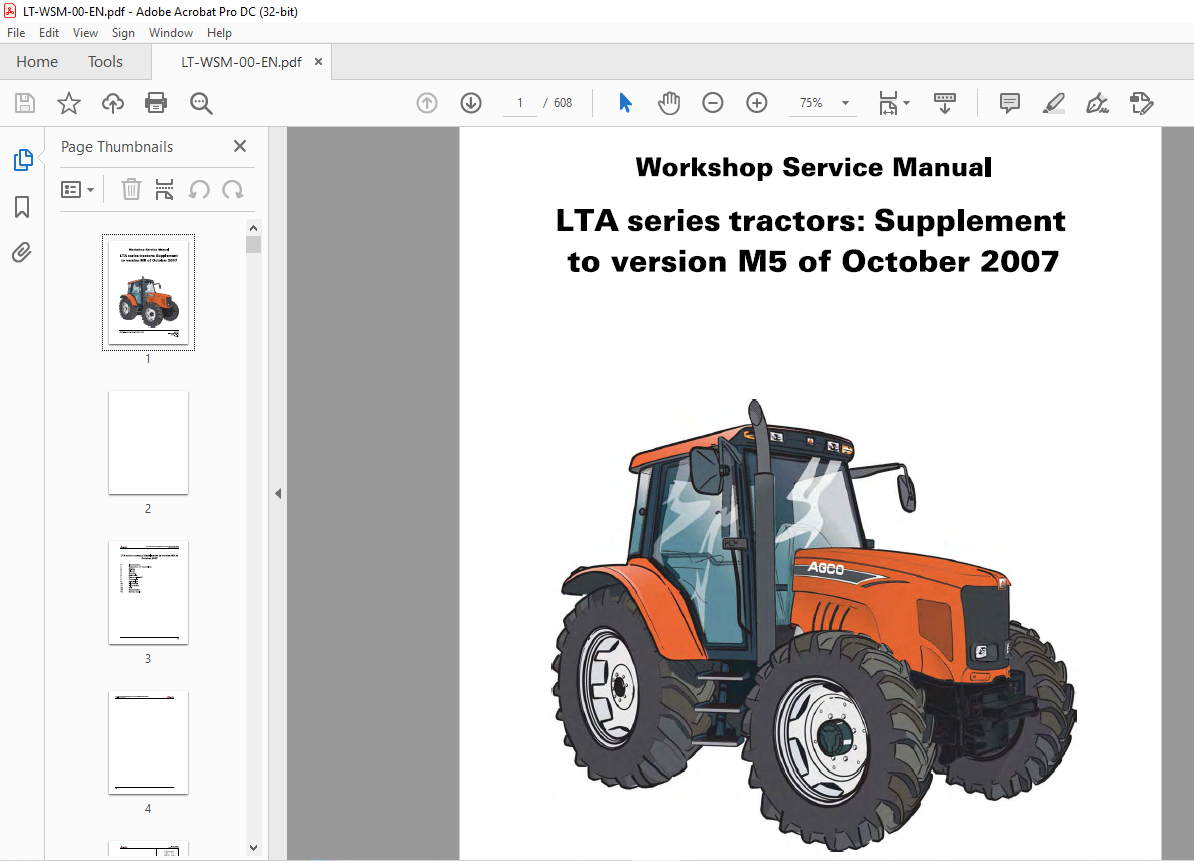Open the Find text search tool
This screenshot has width=1194, height=861.
201,103
